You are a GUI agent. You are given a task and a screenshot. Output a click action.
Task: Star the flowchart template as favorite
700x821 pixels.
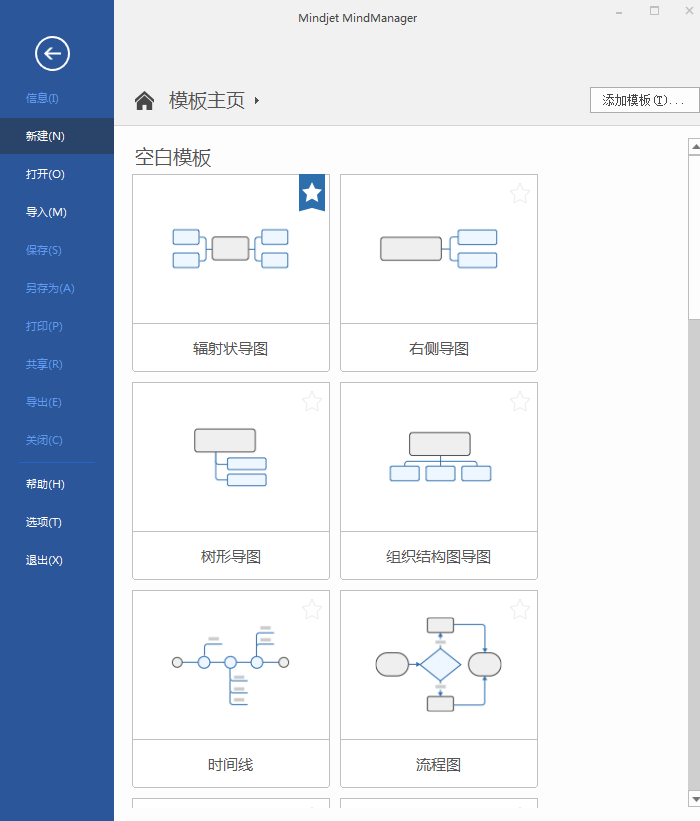(520, 609)
